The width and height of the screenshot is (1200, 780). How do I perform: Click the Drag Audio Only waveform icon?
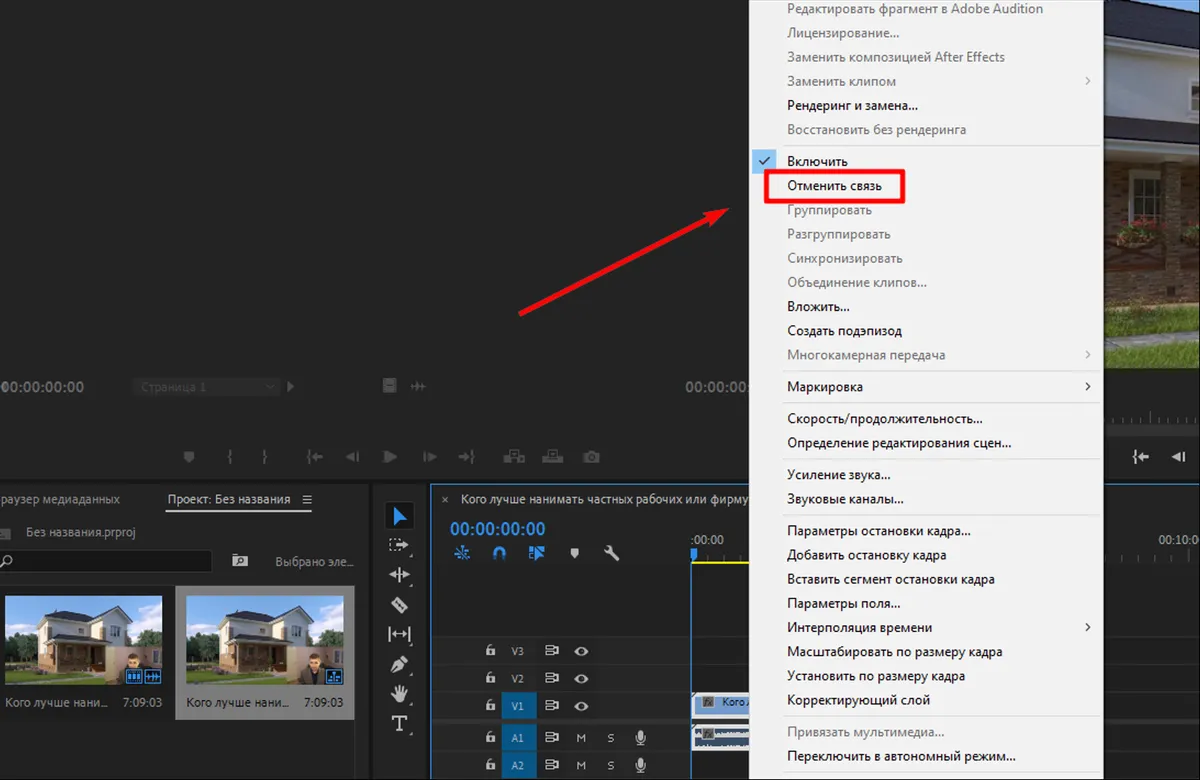(418, 386)
